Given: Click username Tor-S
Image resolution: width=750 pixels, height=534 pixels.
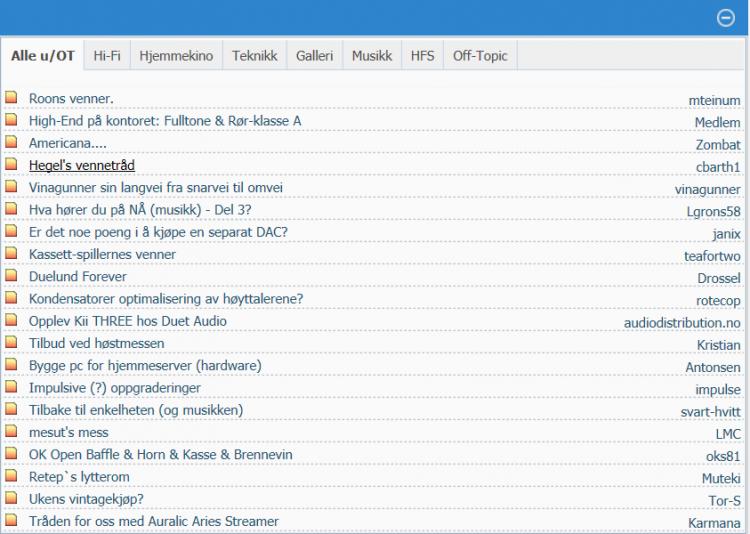Looking at the screenshot, I should pyautogui.click(x=724, y=501).
